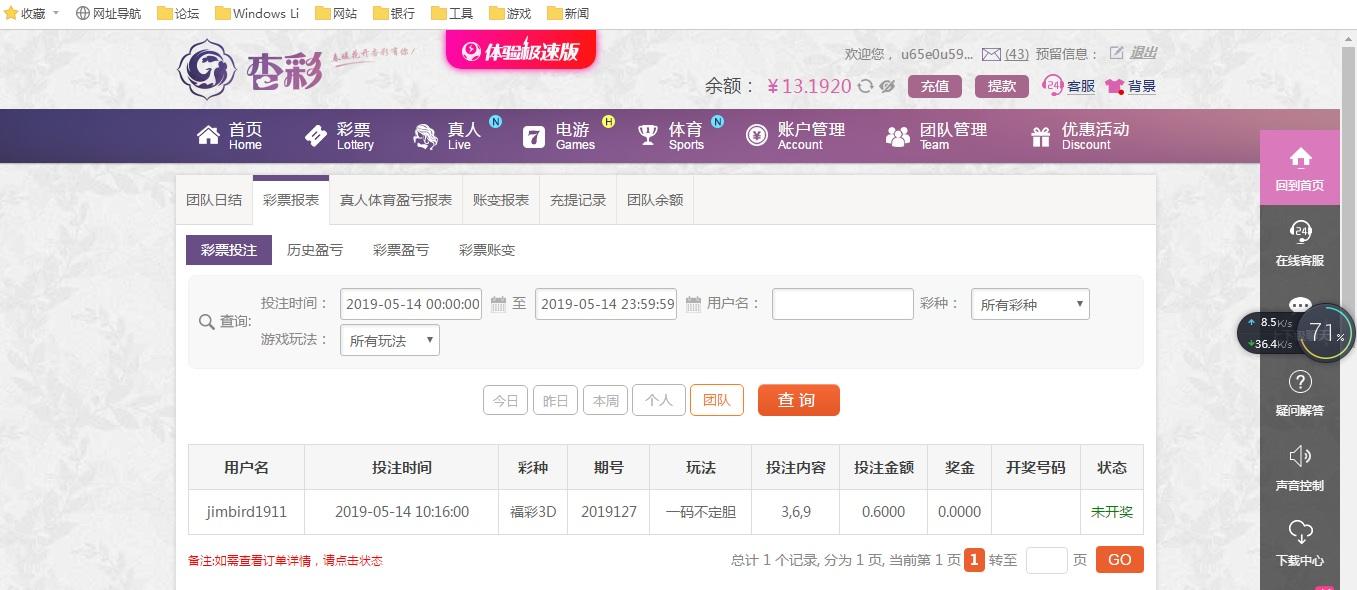Screen dimensions: 1357x590
Task: Select the 团队 scope toggle
Action: [717, 400]
